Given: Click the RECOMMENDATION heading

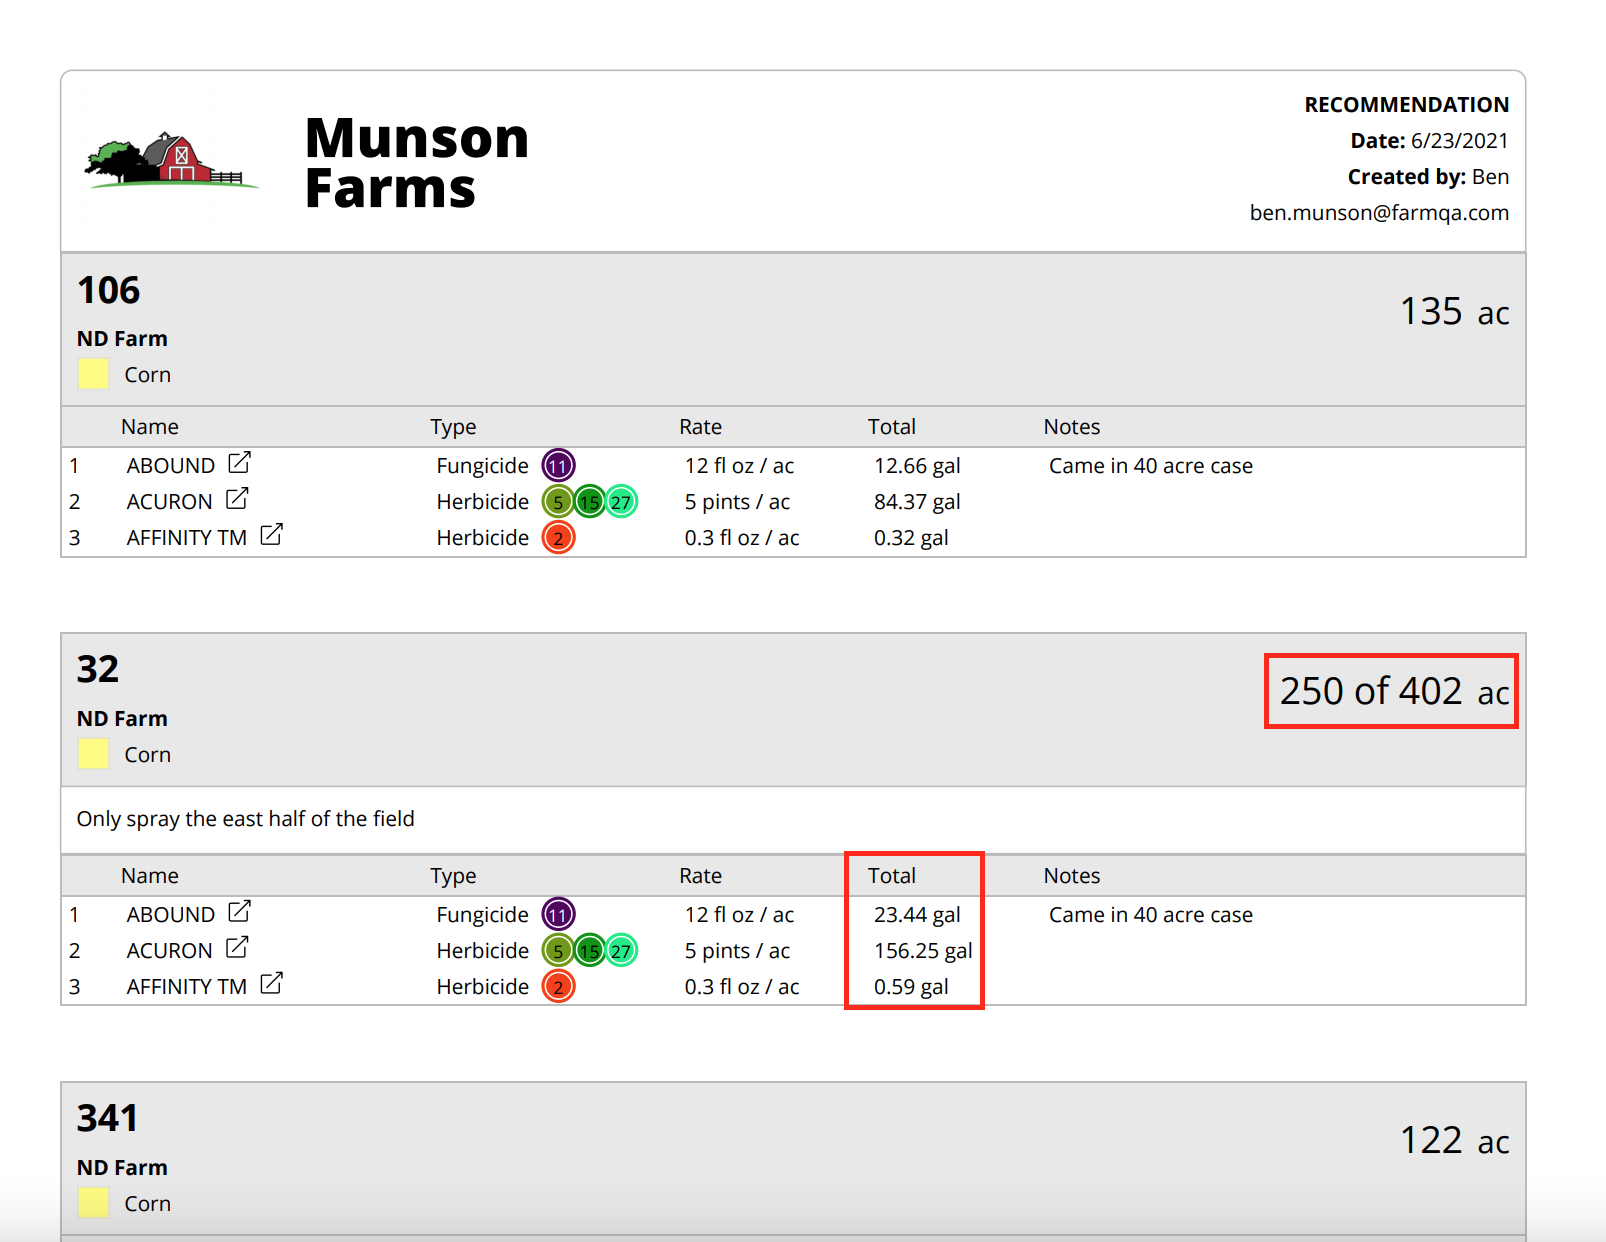Looking at the screenshot, I should click(1406, 105).
